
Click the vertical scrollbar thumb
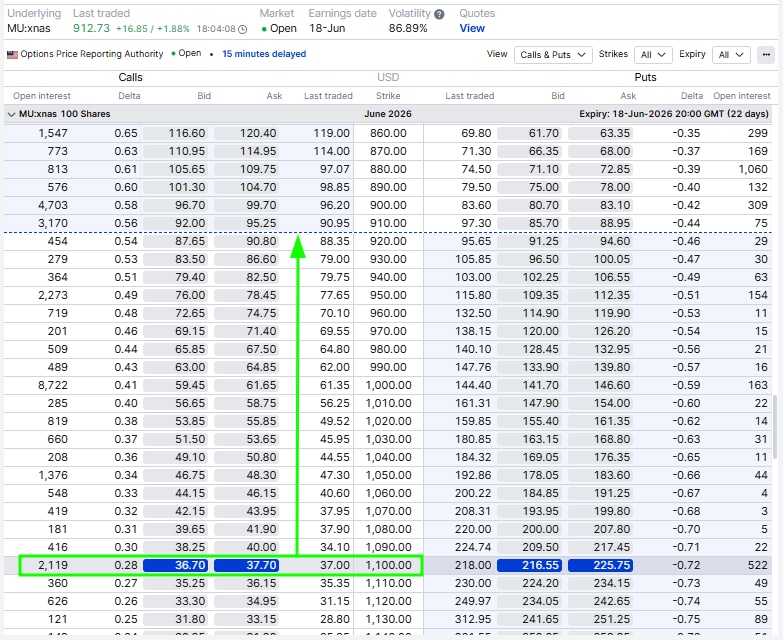pyautogui.click(x=775, y=427)
